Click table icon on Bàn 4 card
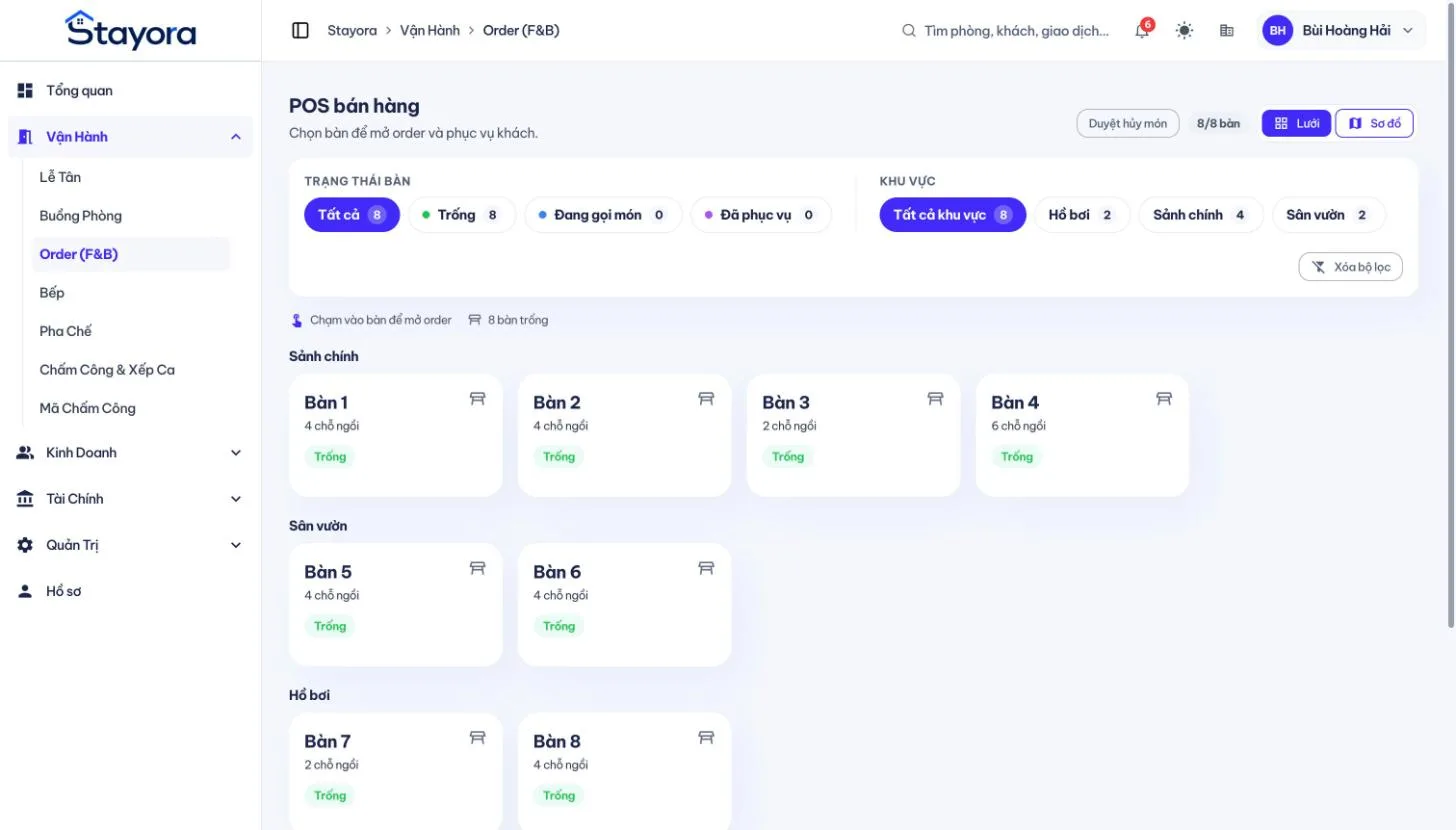 click(1164, 399)
